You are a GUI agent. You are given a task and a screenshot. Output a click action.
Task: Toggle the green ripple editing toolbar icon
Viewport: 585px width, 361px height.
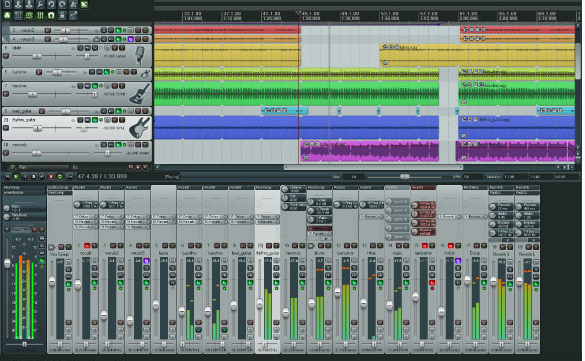click(29, 15)
